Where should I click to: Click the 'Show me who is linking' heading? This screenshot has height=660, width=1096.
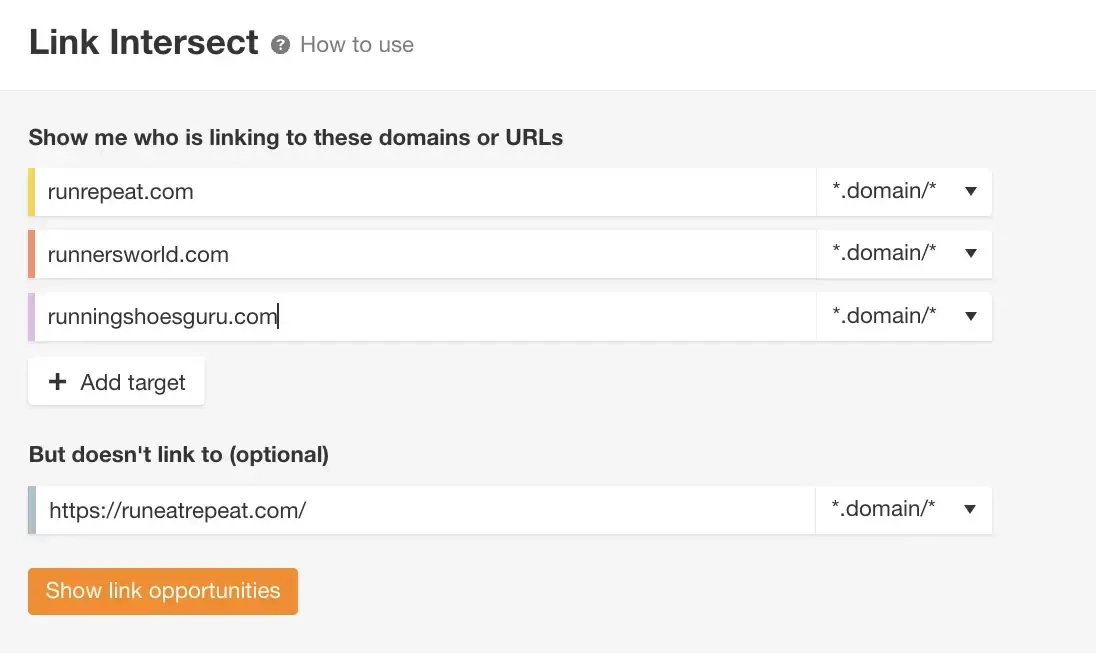295,138
